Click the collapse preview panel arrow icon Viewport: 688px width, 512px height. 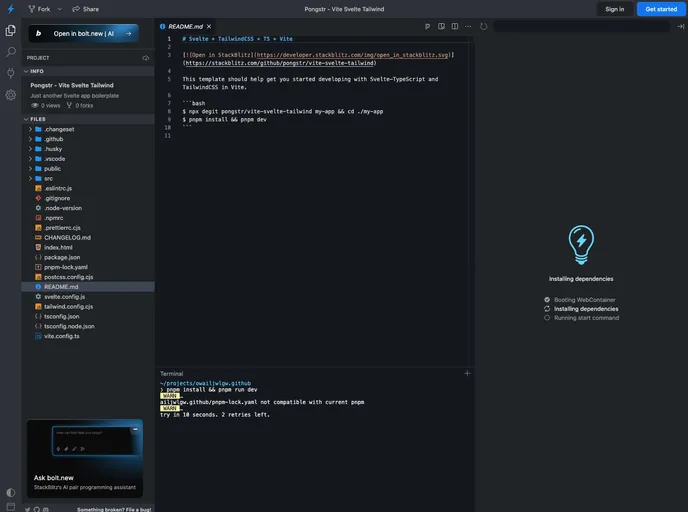point(681,26)
